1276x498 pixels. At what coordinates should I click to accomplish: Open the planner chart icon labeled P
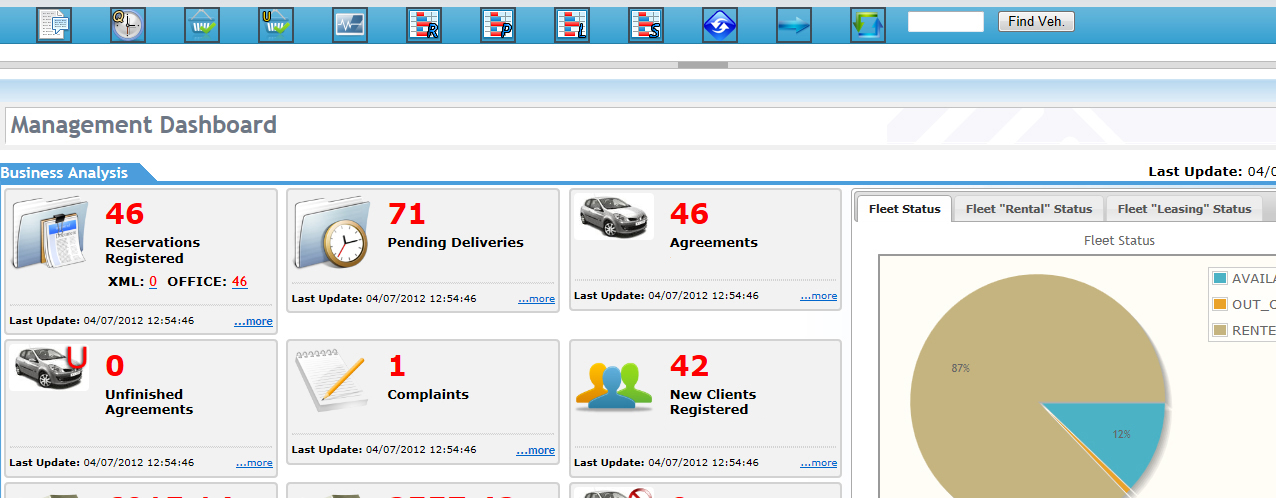pos(498,25)
